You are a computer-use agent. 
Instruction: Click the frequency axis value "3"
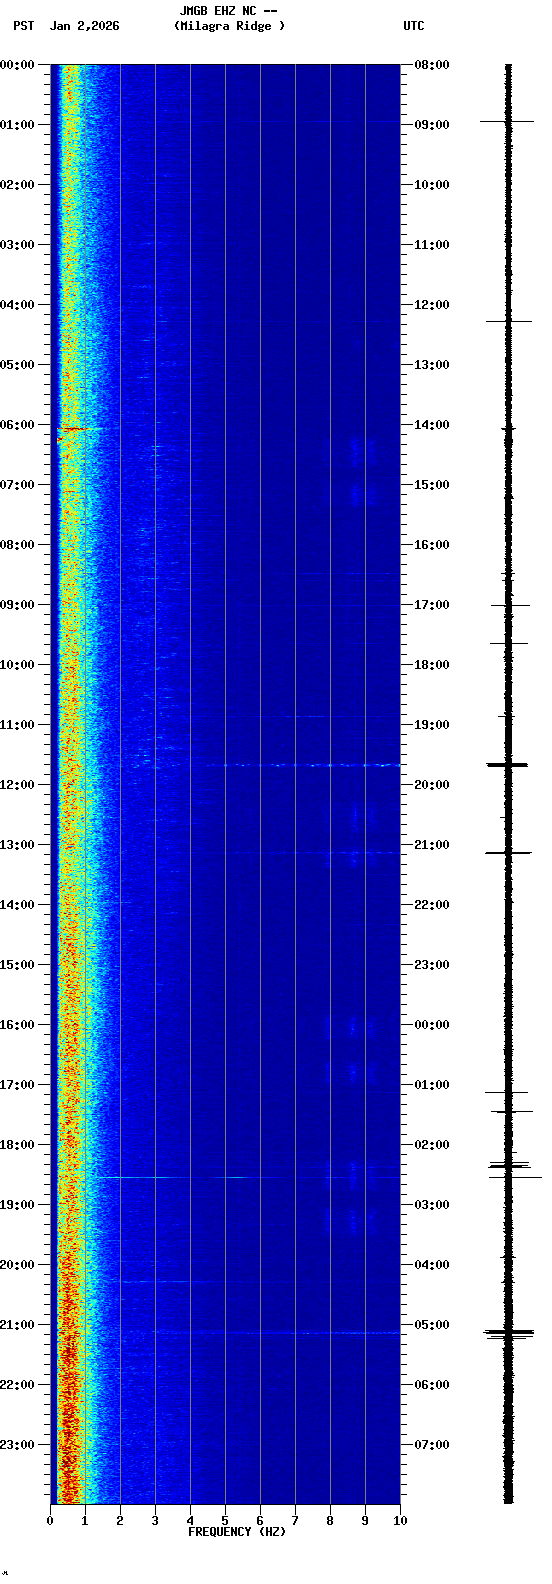coord(155,1521)
